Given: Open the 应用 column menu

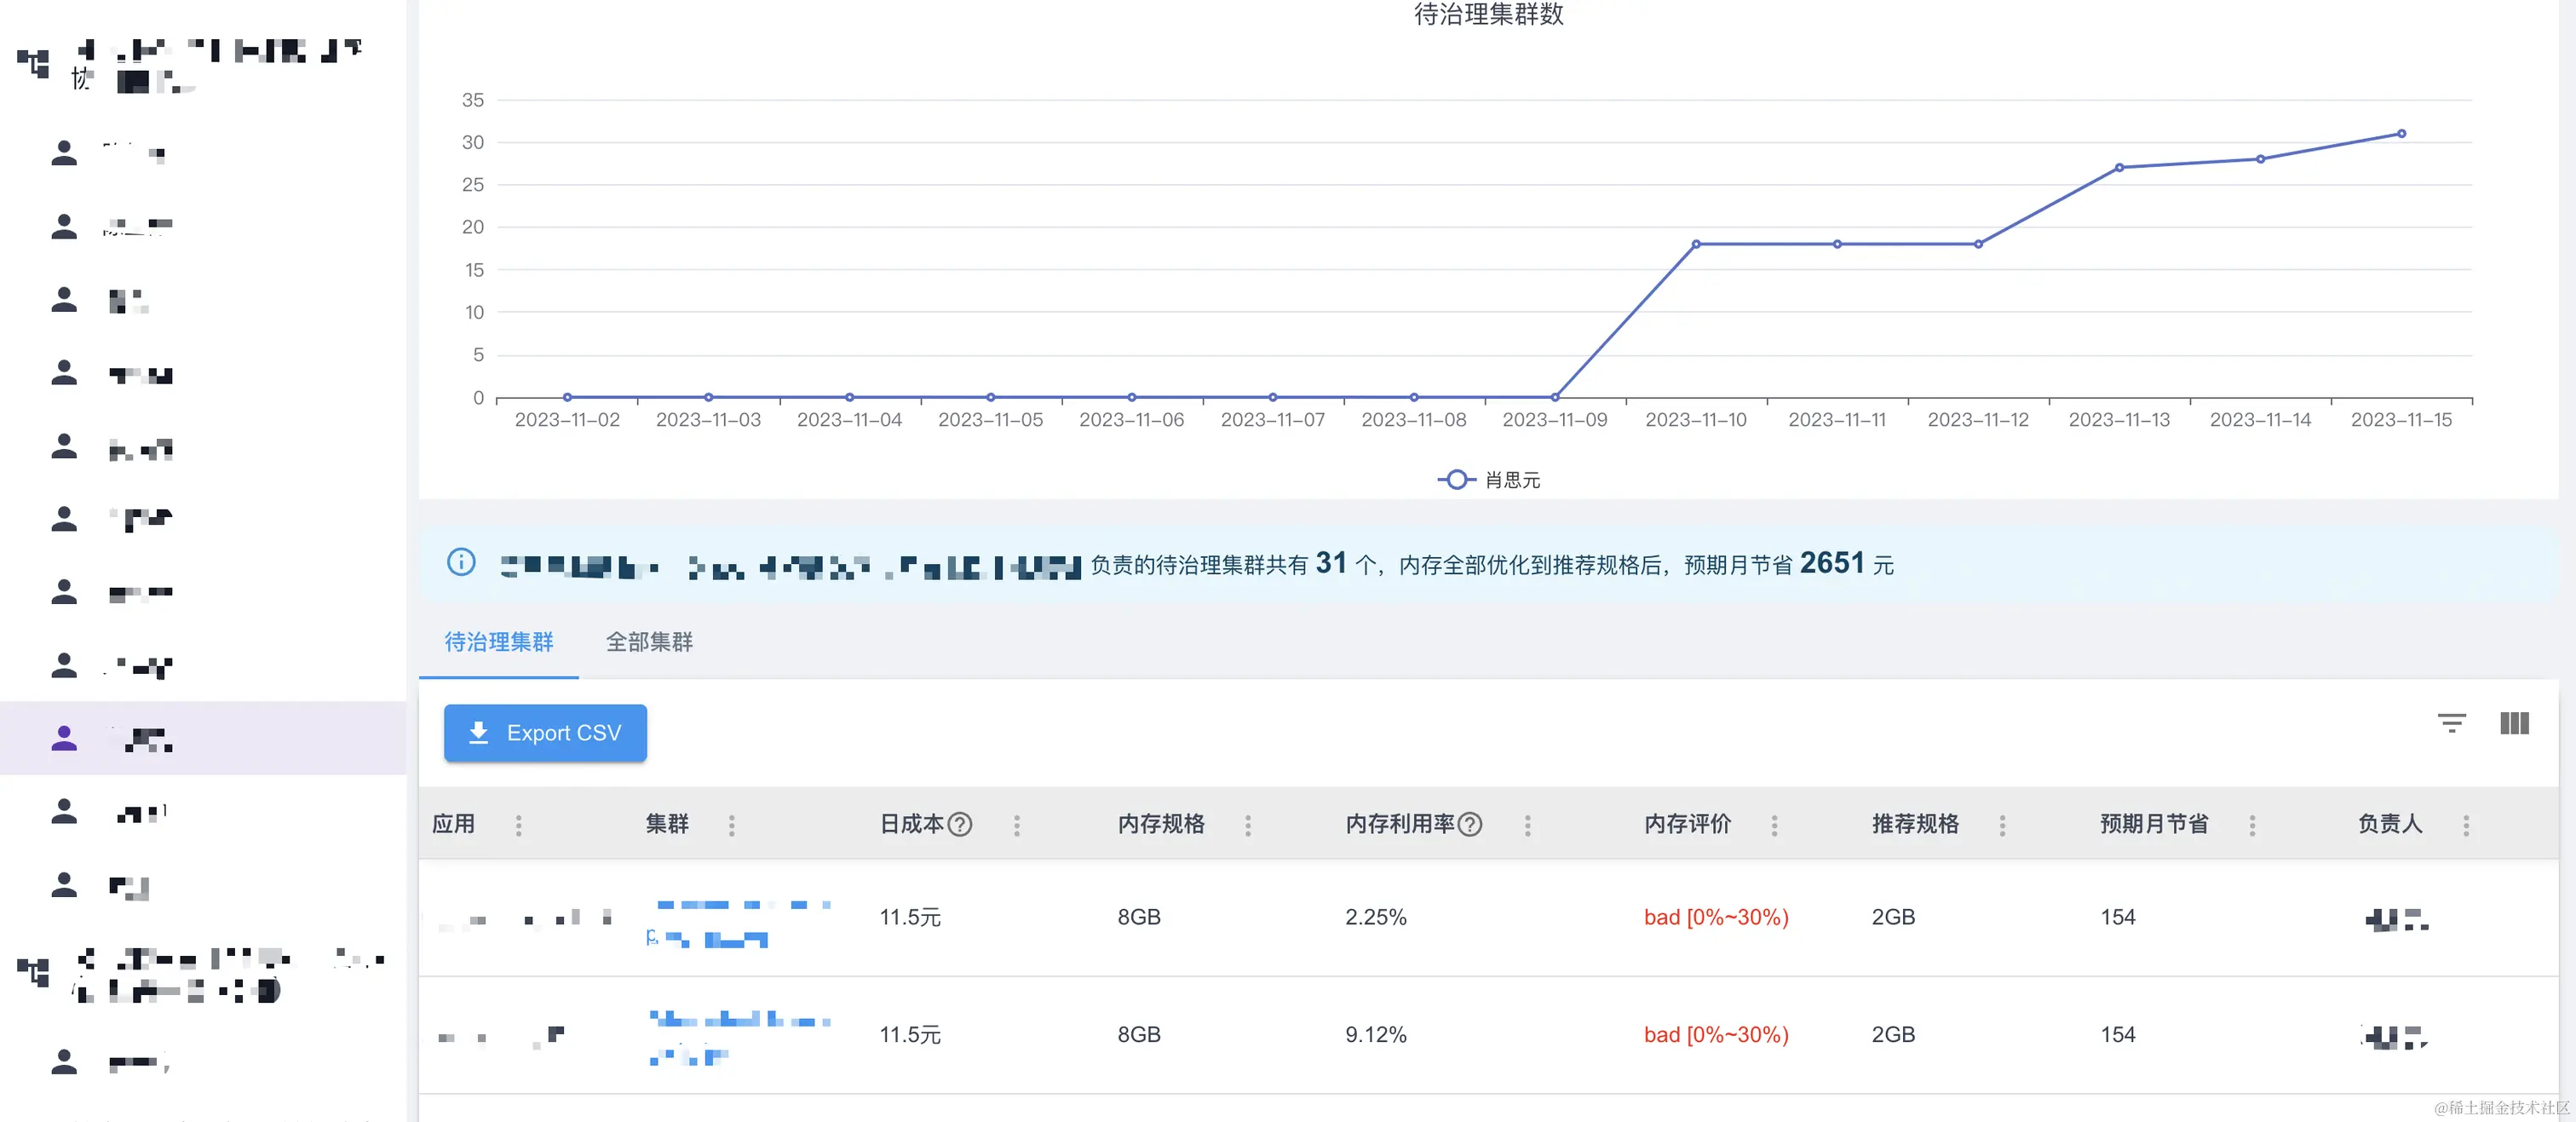Looking at the screenshot, I should click(x=518, y=825).
